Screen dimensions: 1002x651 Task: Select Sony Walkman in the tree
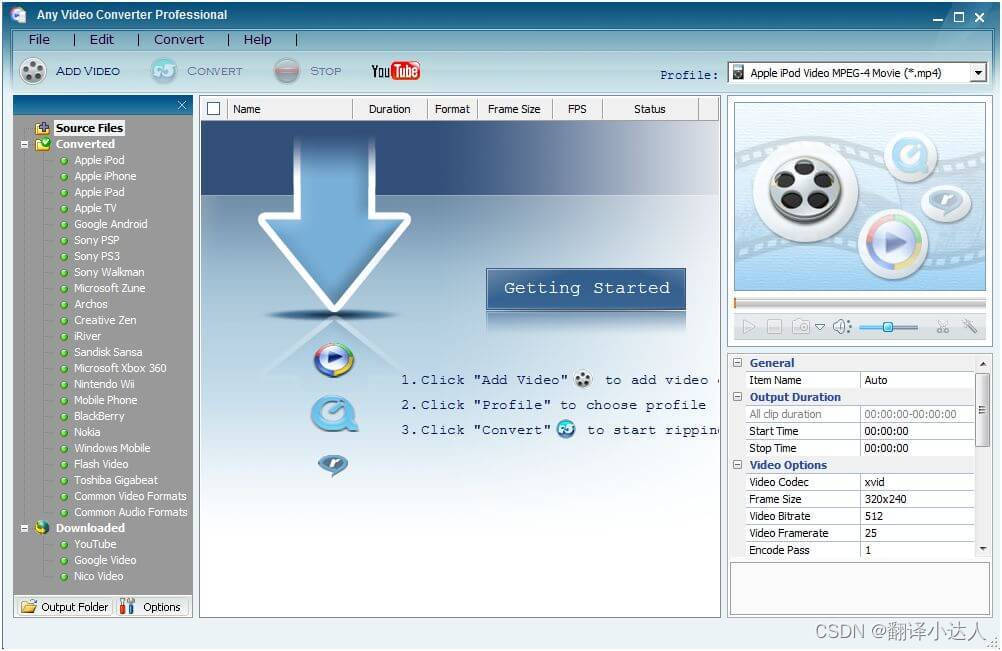[x=109, y=272]
